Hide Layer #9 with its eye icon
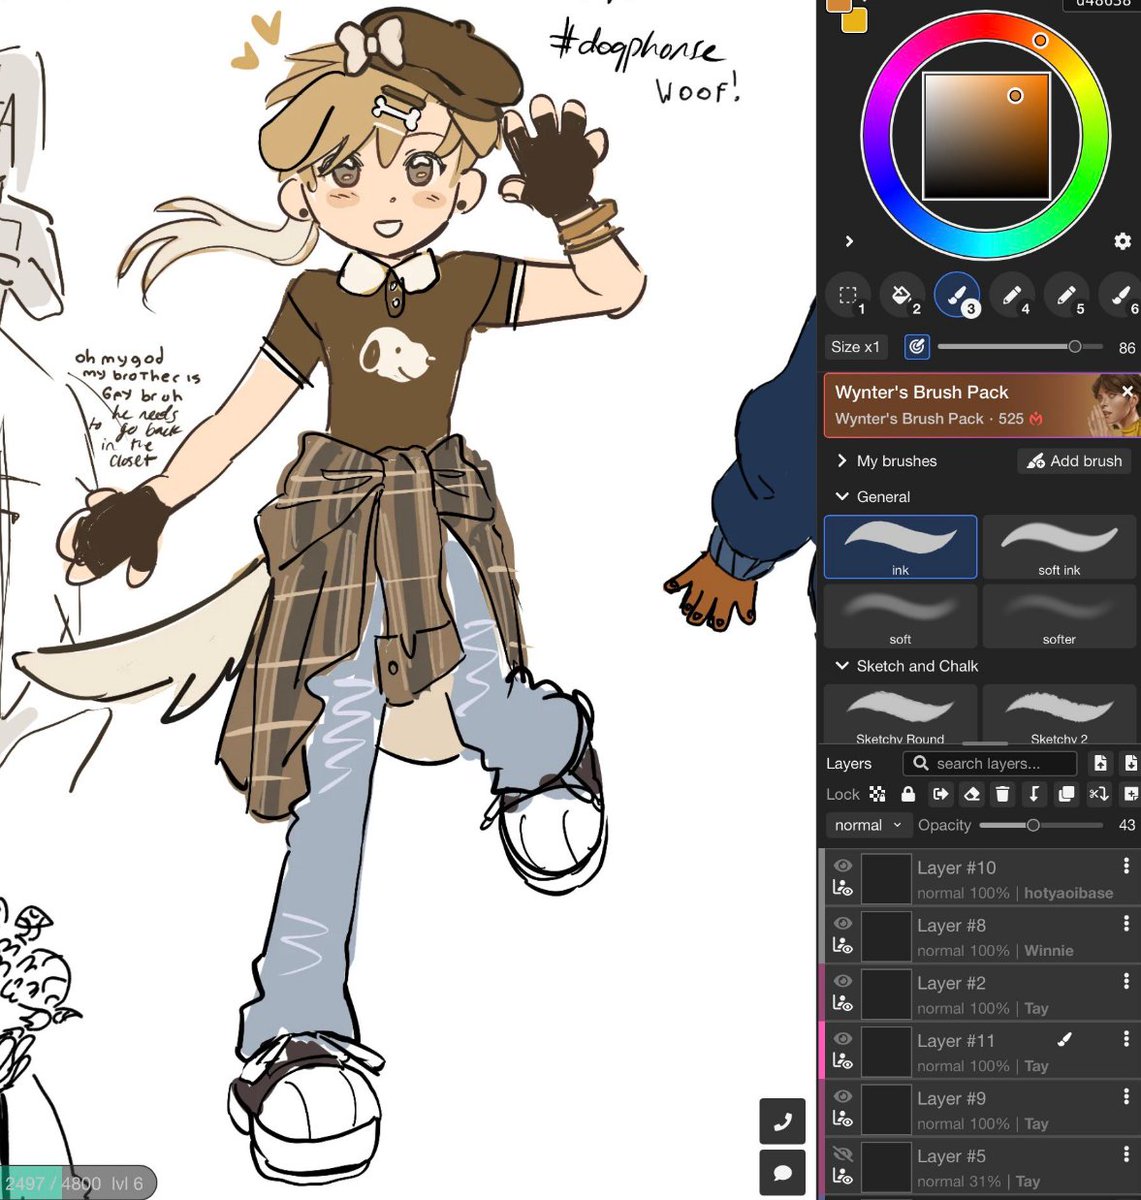Viewport: 1141px width, 1200px height. tap(843, 1097)
